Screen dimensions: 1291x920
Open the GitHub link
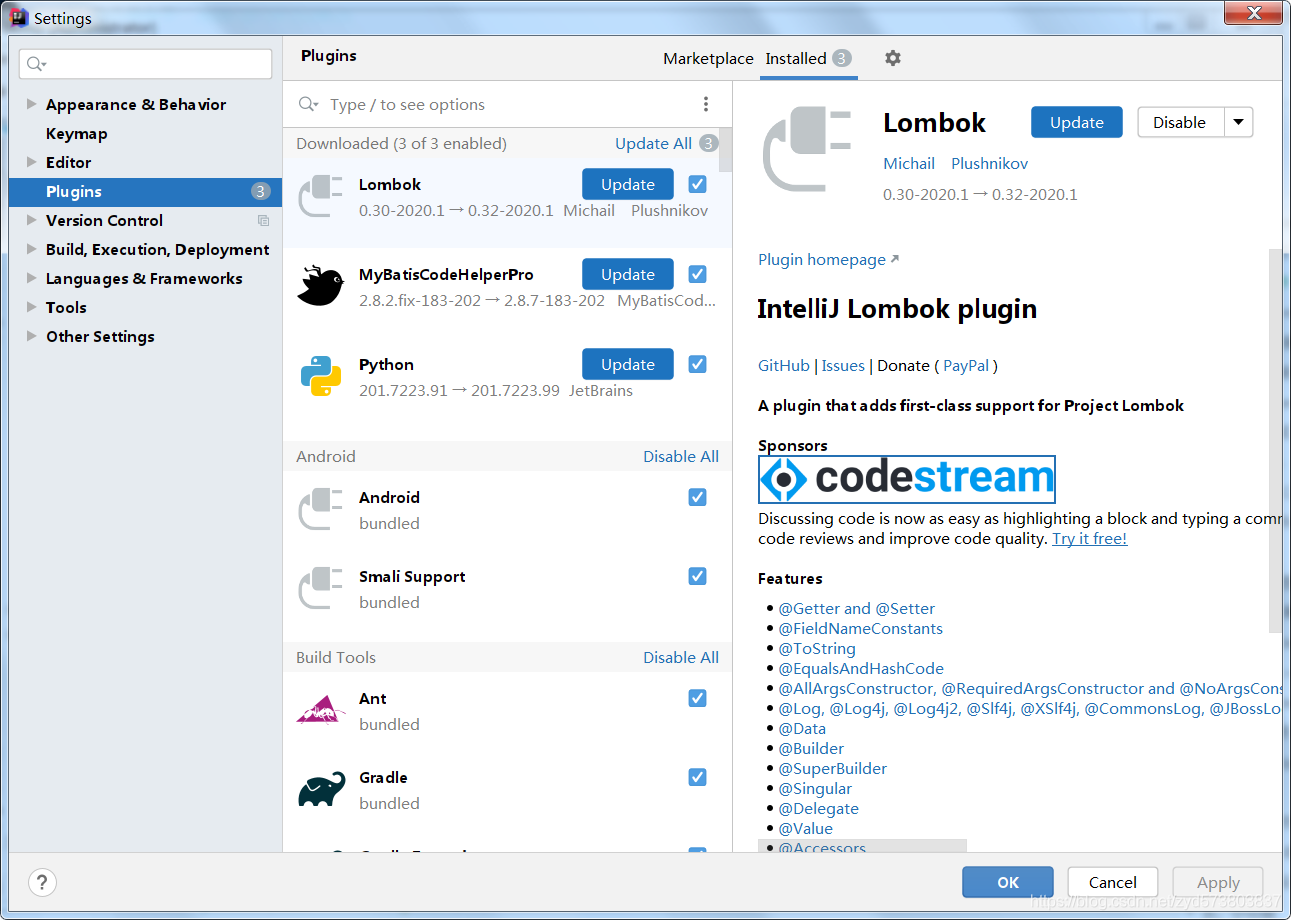coord(784,365)
